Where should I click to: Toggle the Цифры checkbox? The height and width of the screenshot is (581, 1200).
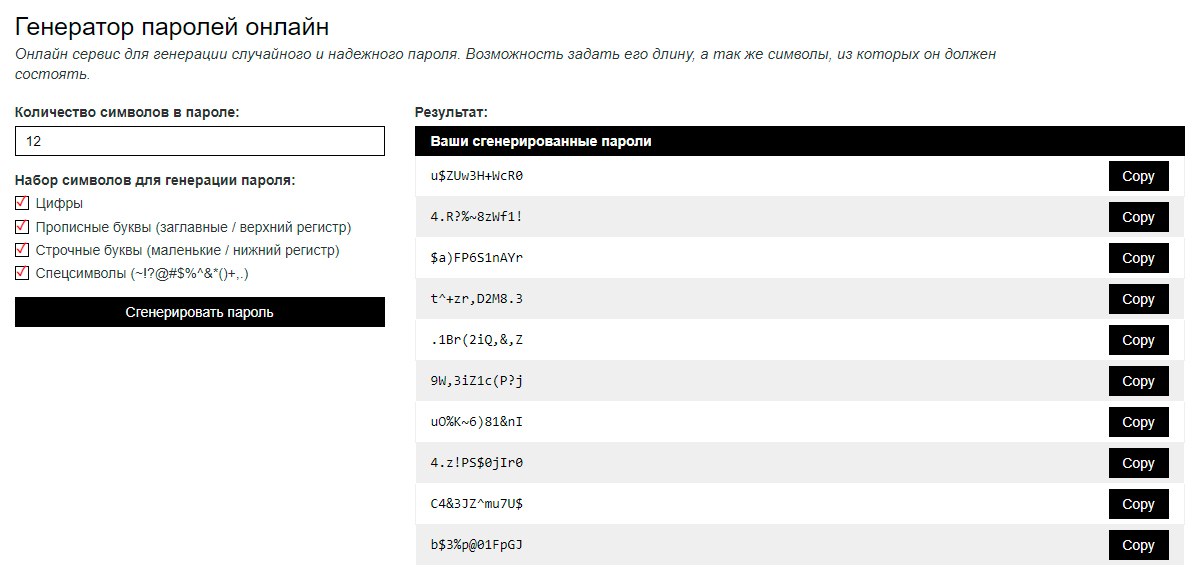pos(22,203)
